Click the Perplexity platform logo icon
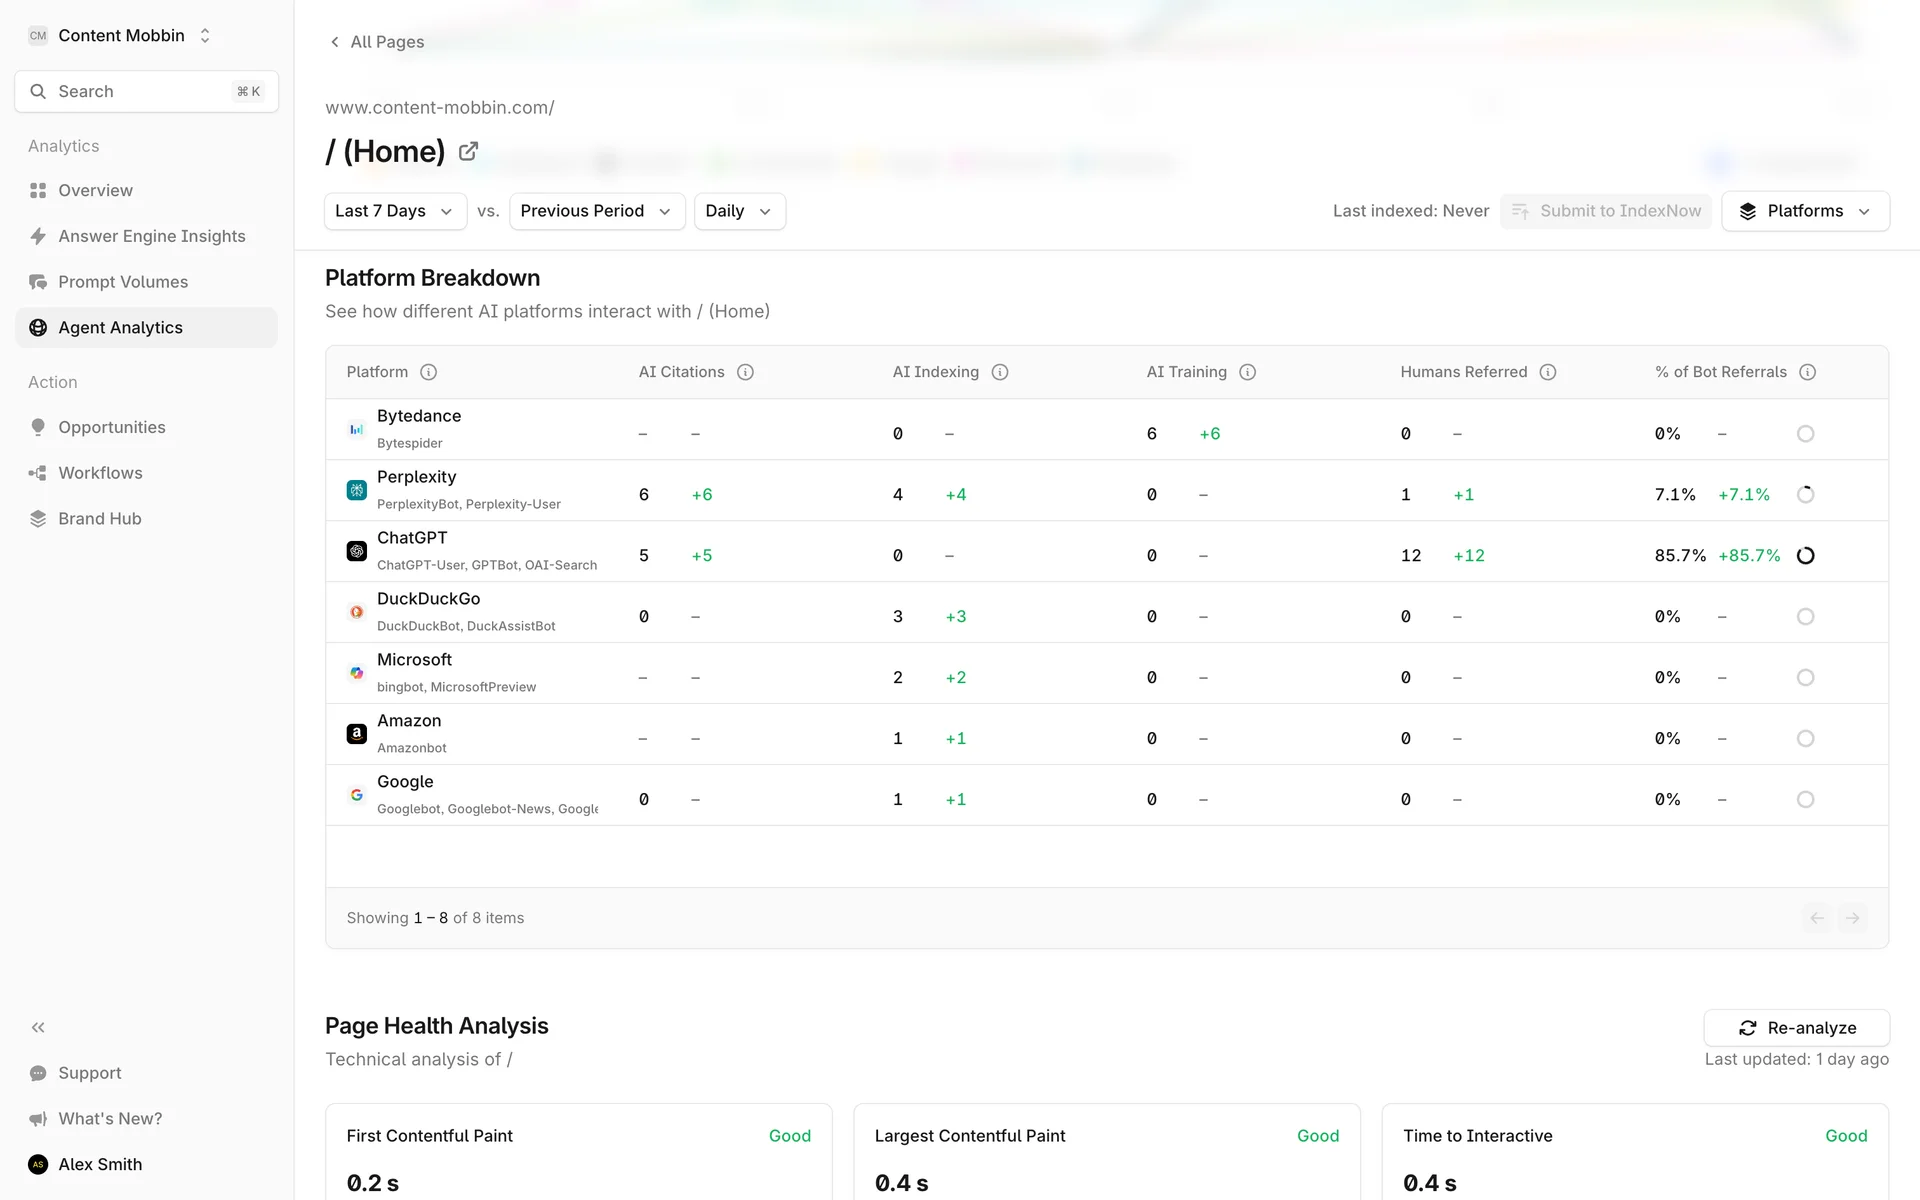1920x1200 pixels. pyautogui.click(x=356, y=490)
